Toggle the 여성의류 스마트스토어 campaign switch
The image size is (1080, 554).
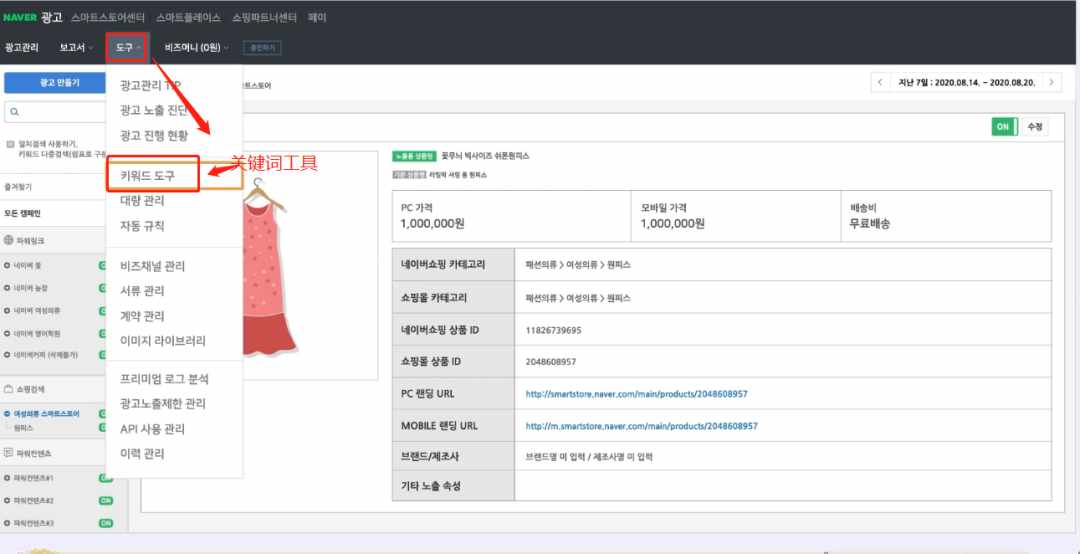pyautogui.click(x=103, y=414)
